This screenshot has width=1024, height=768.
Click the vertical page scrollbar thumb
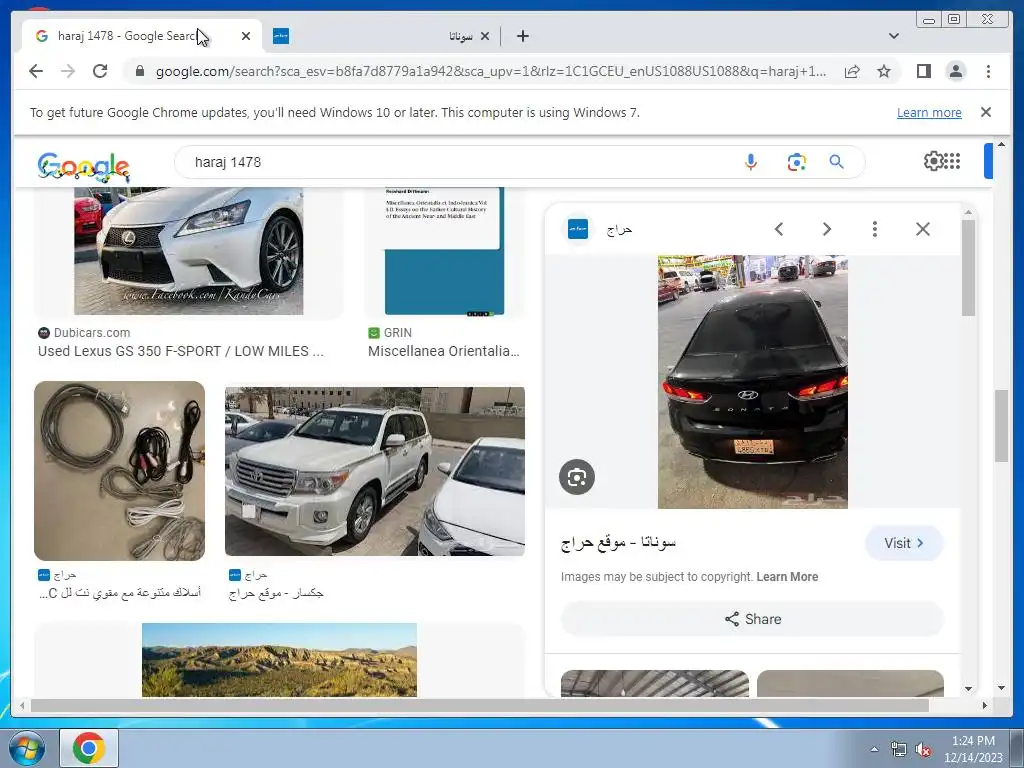point(1001,426)
